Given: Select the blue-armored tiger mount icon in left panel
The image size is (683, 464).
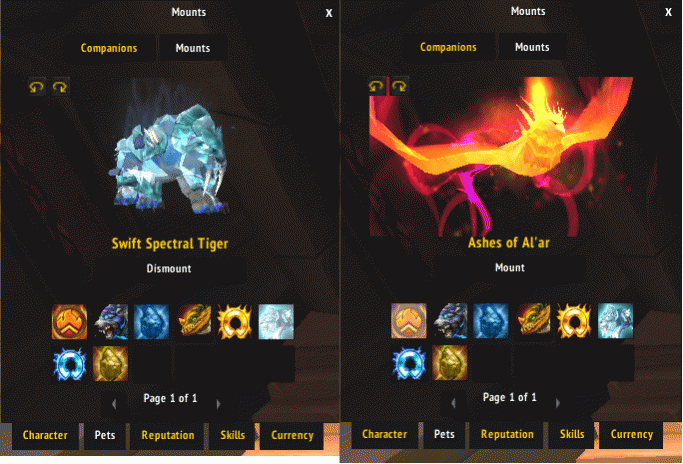Looking at the screenshot, I should pos(111,322).
